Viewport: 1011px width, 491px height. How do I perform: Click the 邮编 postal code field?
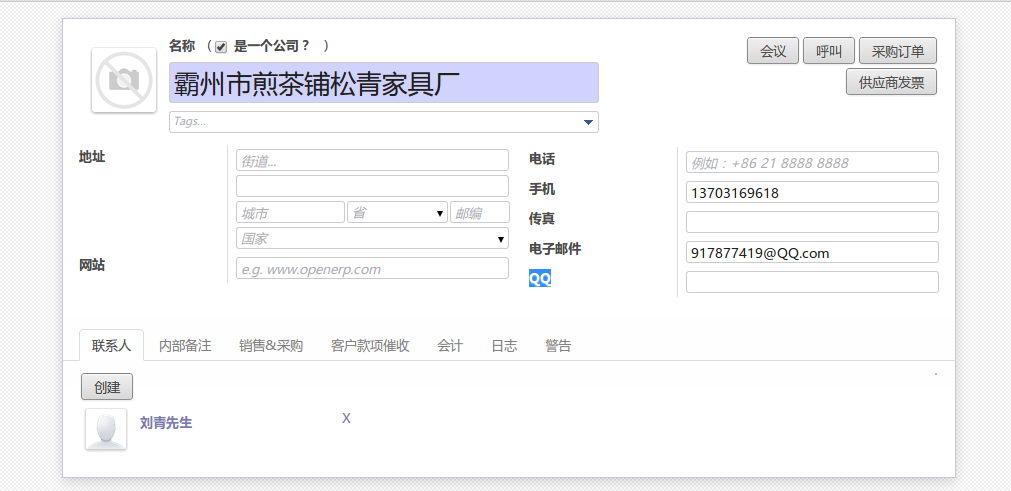(x=480, y=213)
